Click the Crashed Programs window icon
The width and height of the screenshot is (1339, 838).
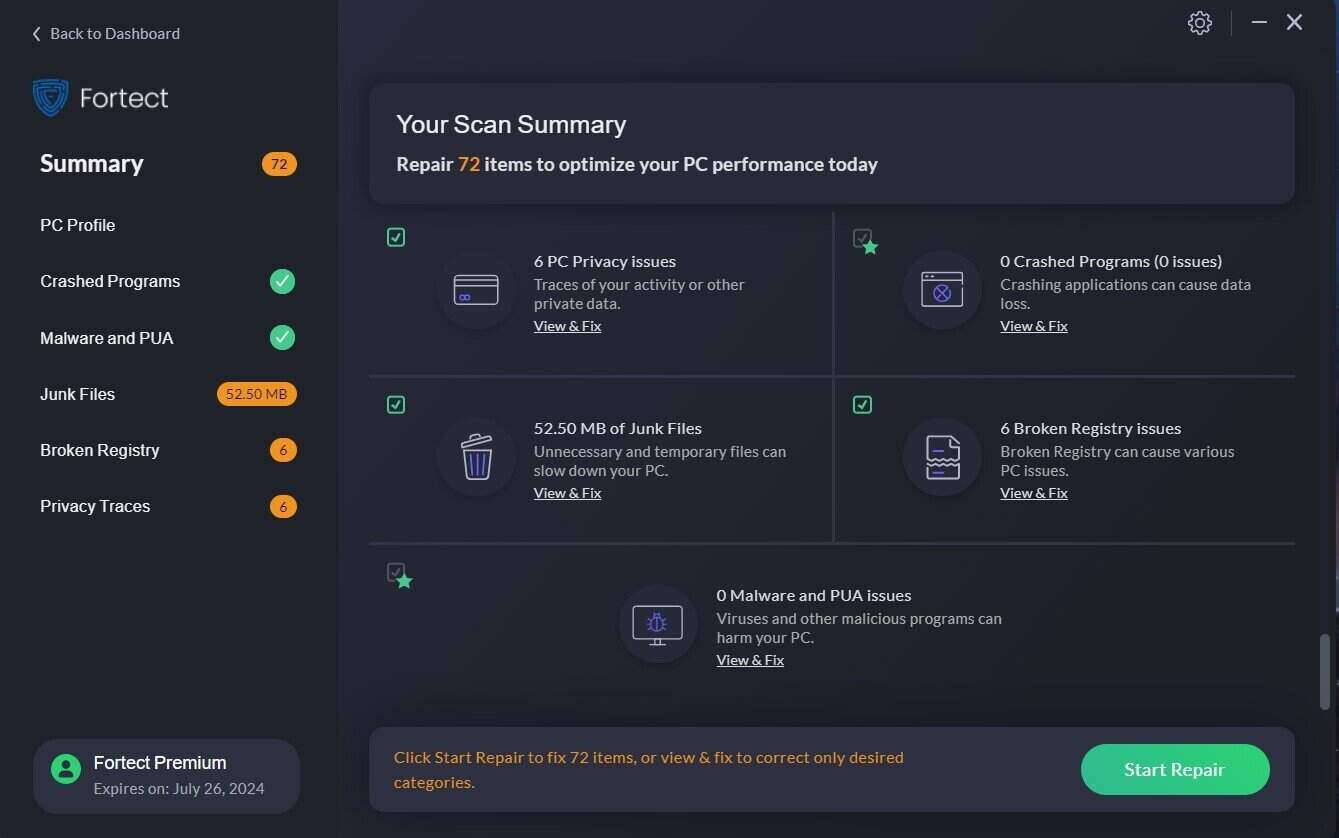[942, 290]
